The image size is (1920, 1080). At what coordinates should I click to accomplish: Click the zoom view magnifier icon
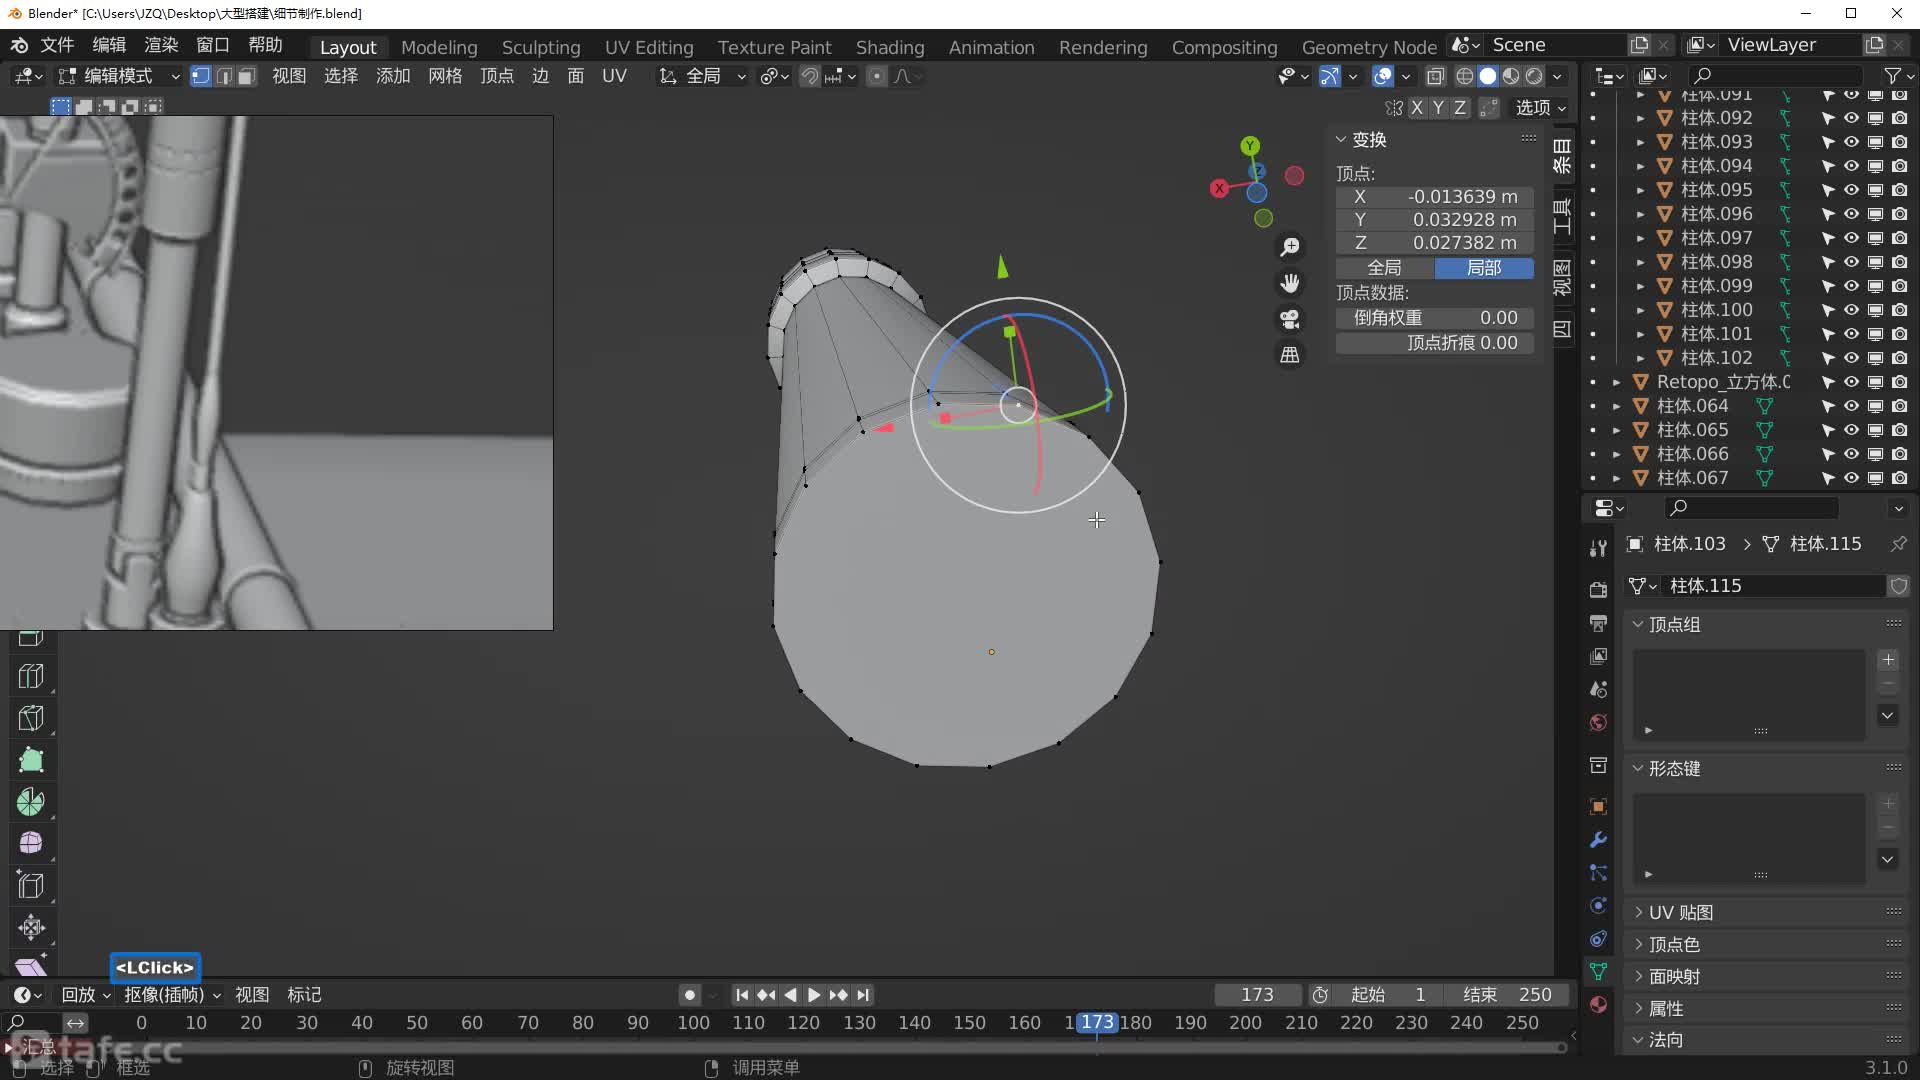click(1290, 247)
